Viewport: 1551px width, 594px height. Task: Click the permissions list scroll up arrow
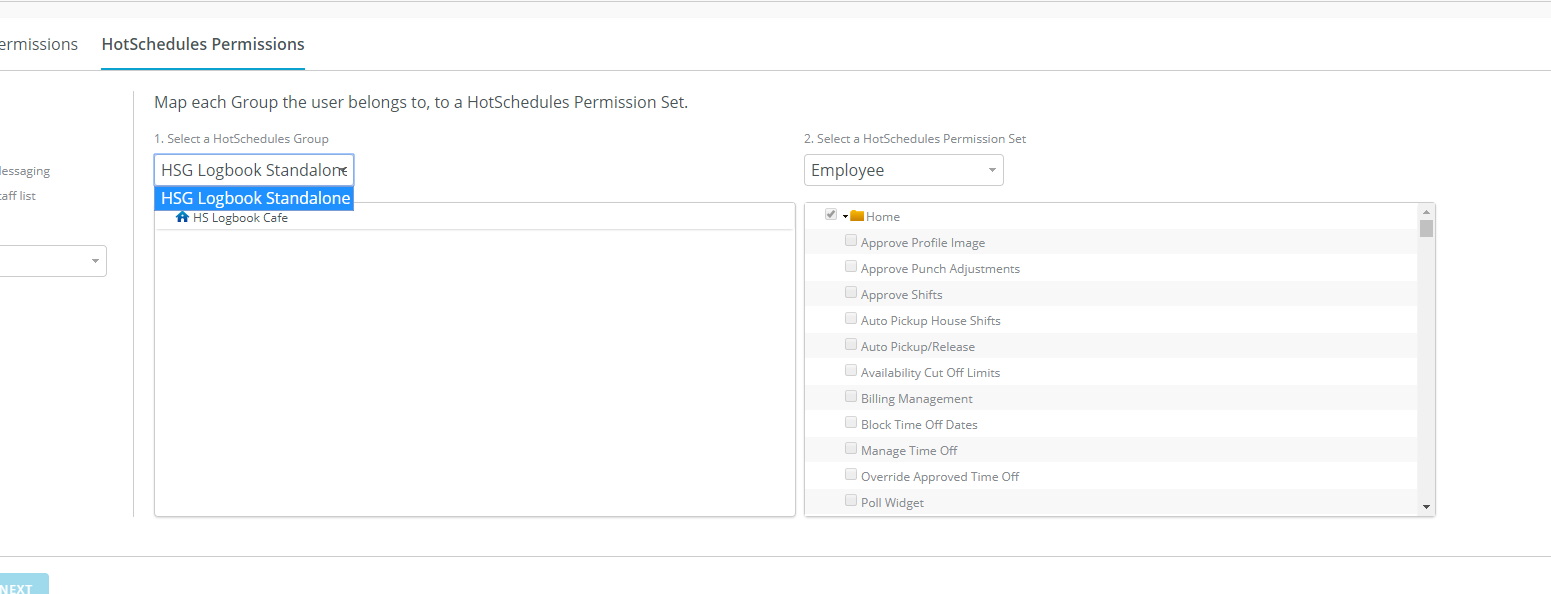tap(1427, 211)
